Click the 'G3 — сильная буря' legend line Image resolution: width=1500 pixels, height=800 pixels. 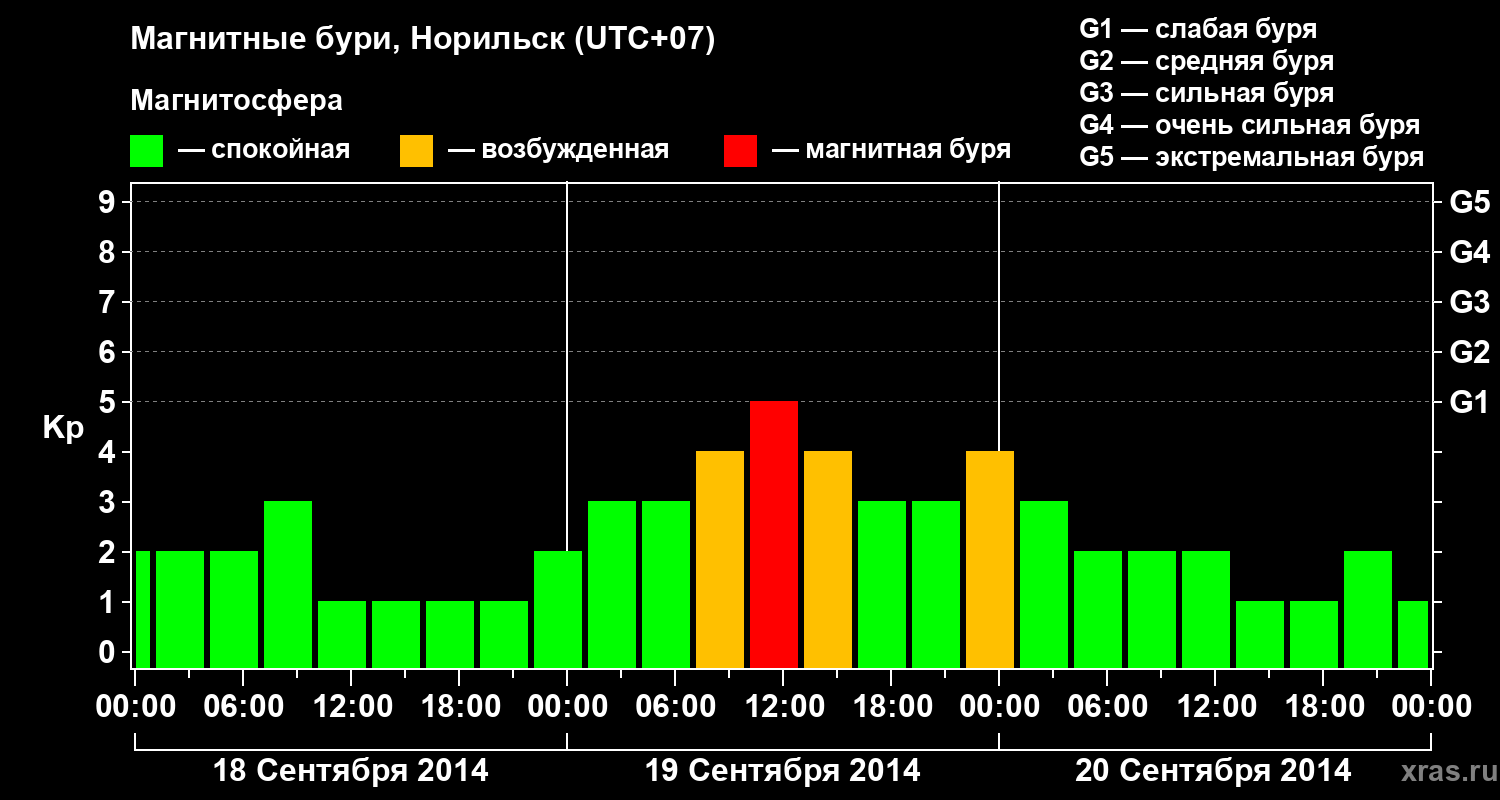(1206, 93)
